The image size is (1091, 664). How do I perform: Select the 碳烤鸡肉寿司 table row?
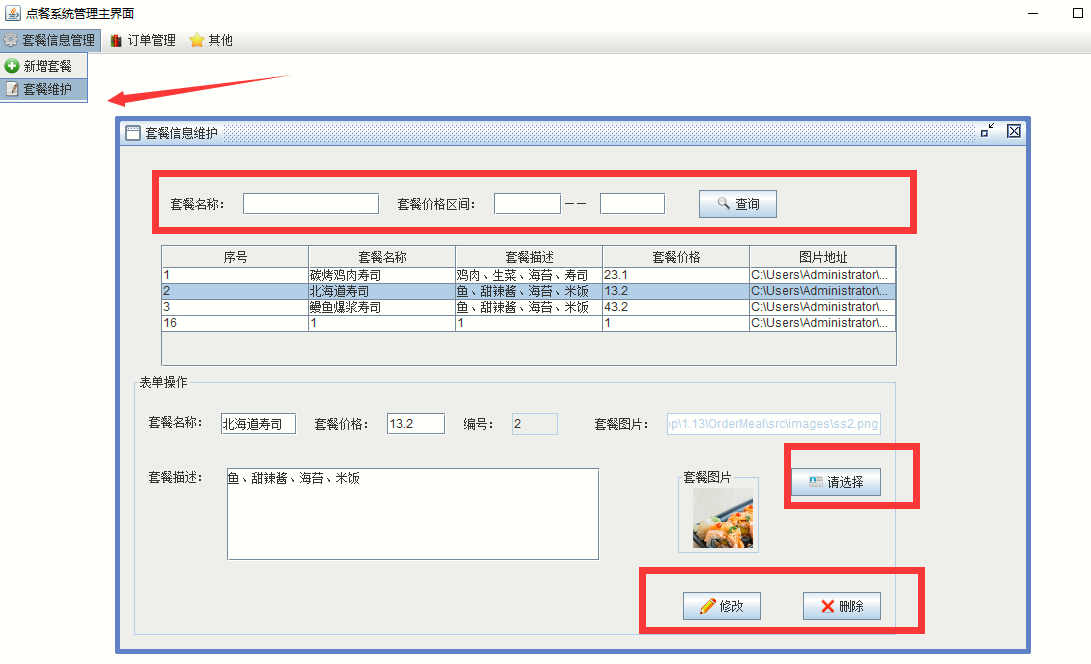(x=529, y=275)
